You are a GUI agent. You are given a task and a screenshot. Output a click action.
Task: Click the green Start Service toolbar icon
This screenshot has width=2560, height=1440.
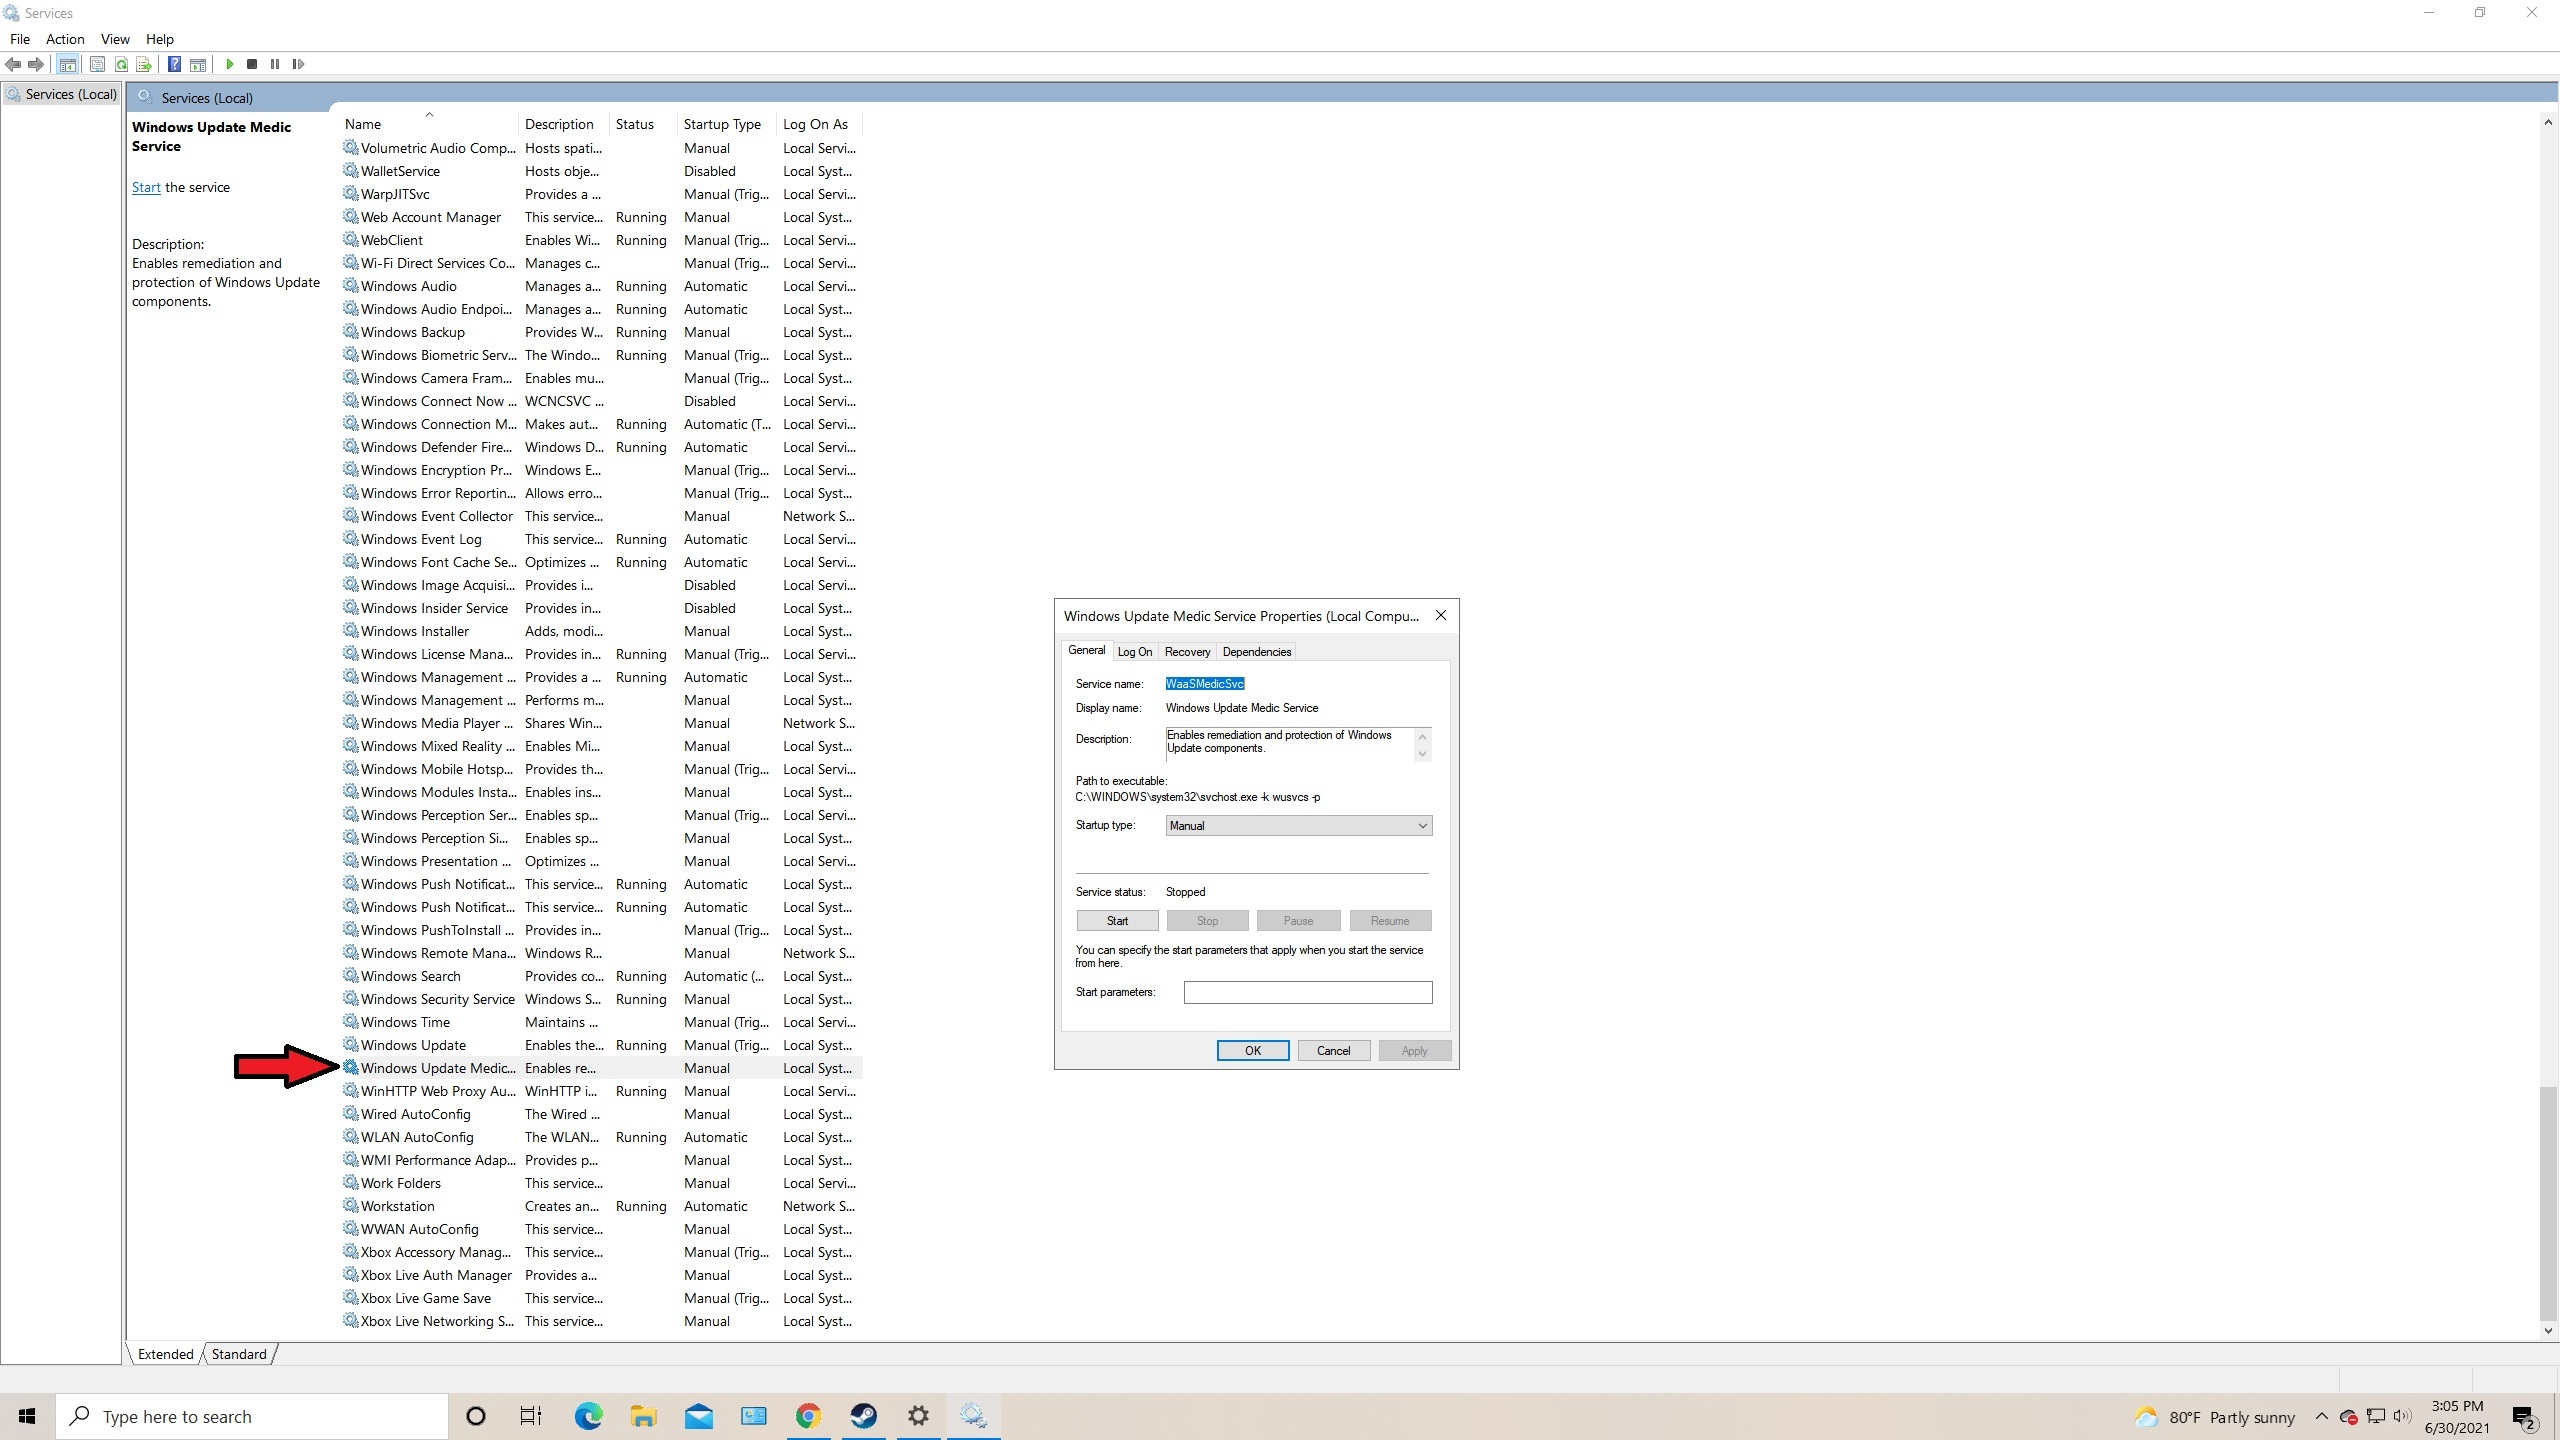(229, 64)
